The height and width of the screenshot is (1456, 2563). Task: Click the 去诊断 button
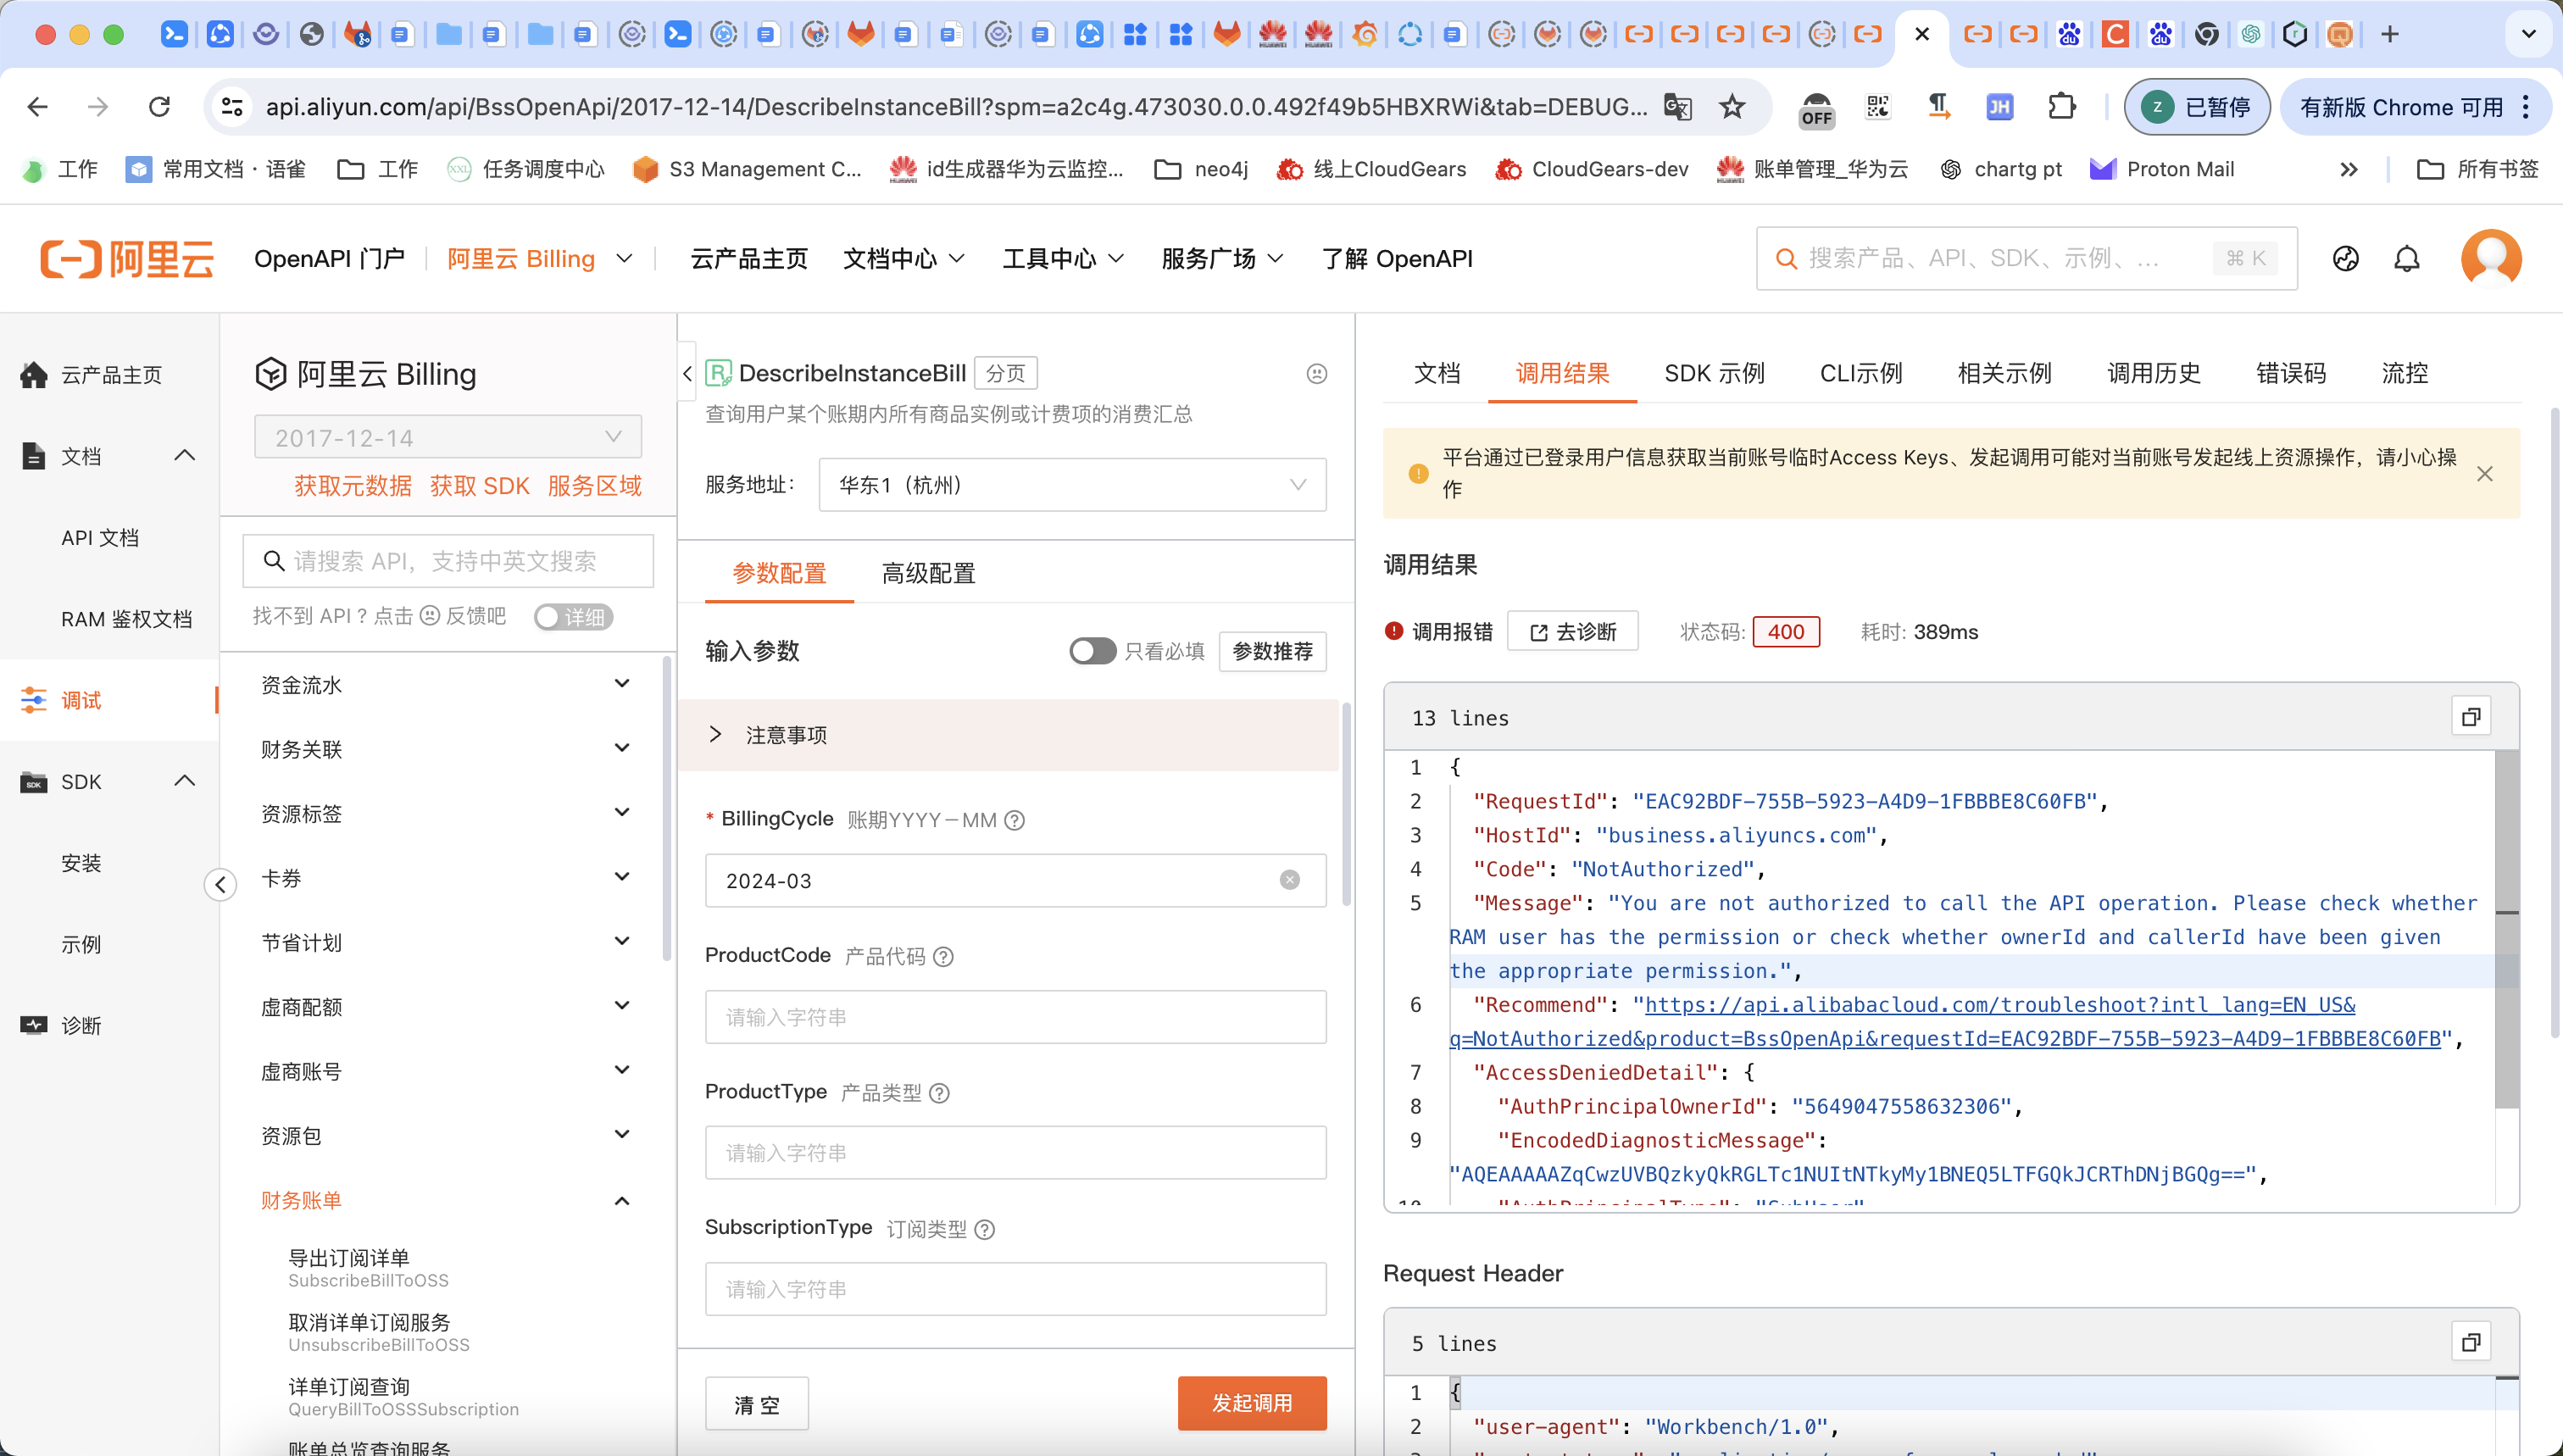pos(1573,631)
